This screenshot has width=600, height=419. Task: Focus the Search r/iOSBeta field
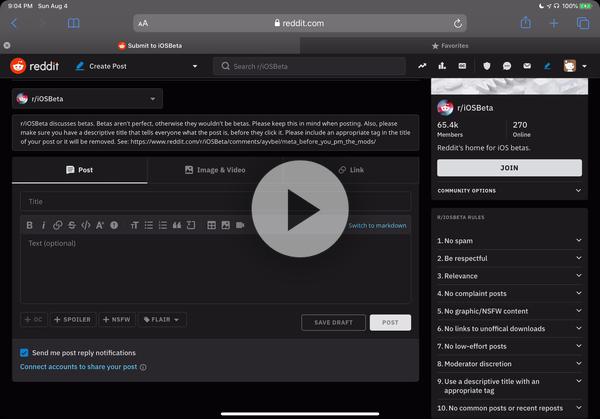pyautogui.click(x=309, y=66)
